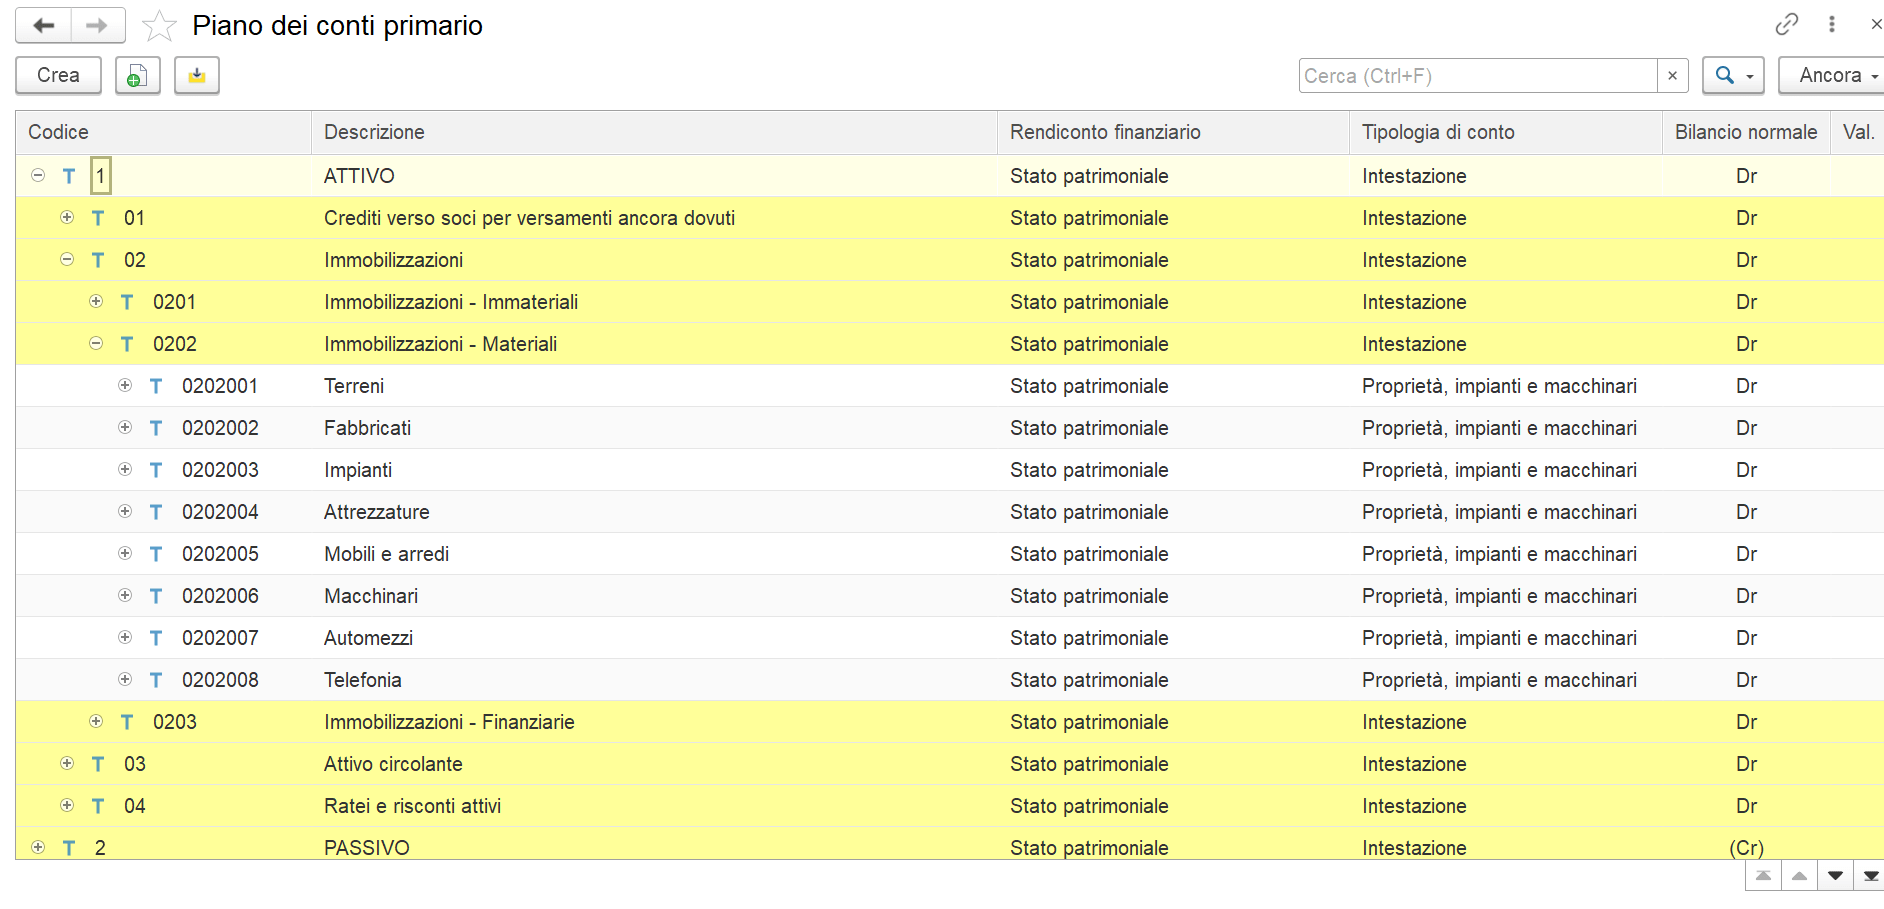Viewport: 1884px width, 909px height.
Task: Select the 'Dr' balance cell of Macchinari
Action: click(1746, 596)
